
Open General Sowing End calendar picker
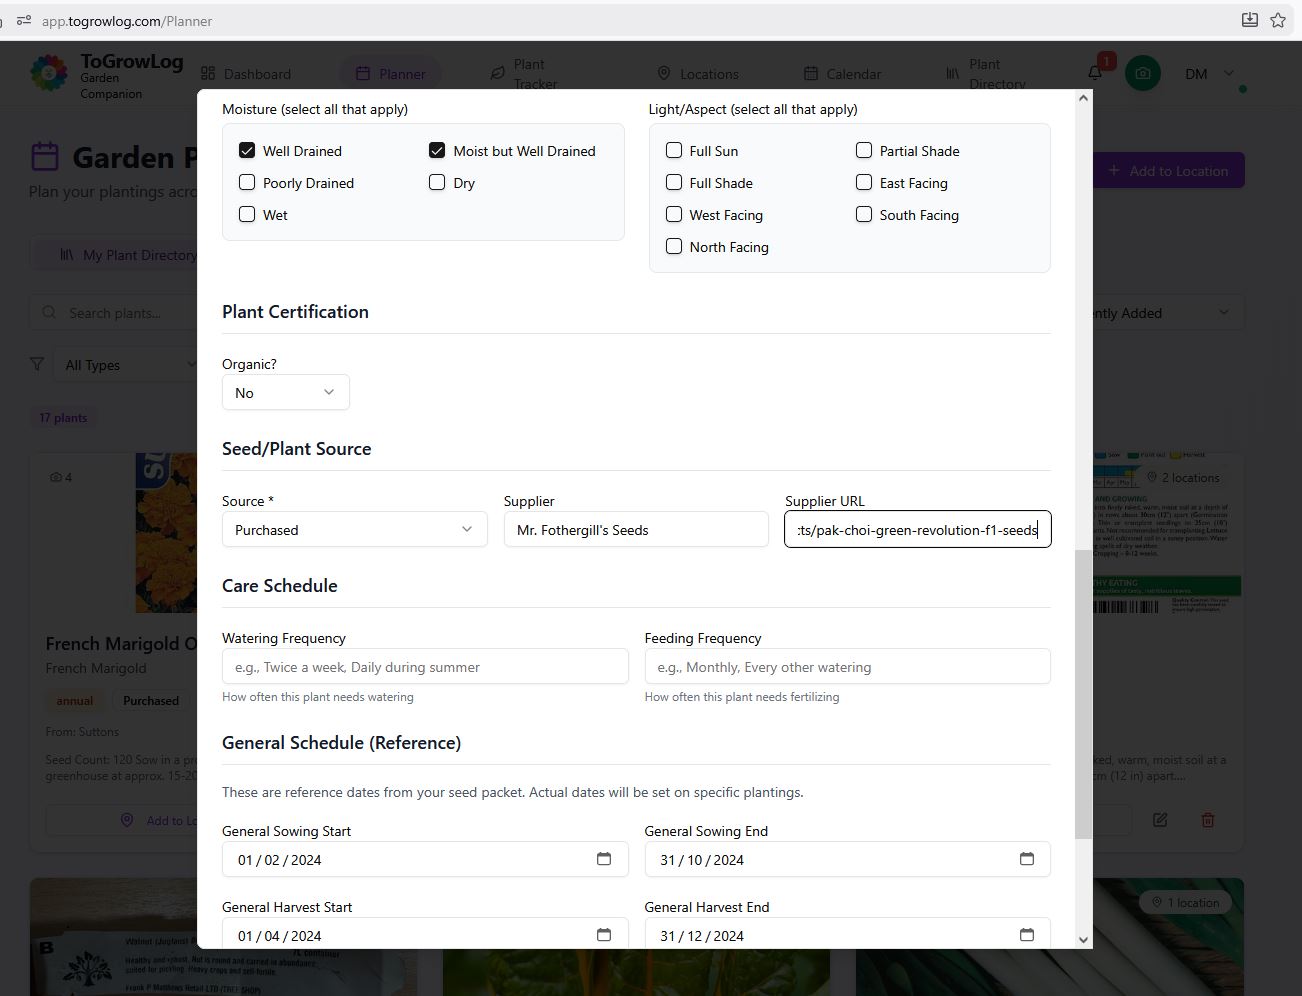(1026, 859)
